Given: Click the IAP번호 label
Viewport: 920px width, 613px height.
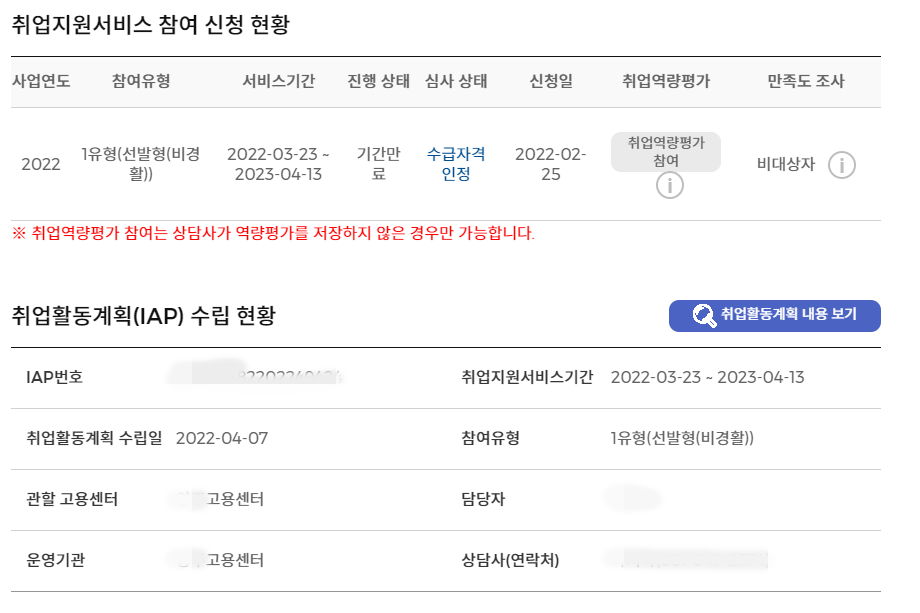Looking at the screenshot, I should point(55,377).
